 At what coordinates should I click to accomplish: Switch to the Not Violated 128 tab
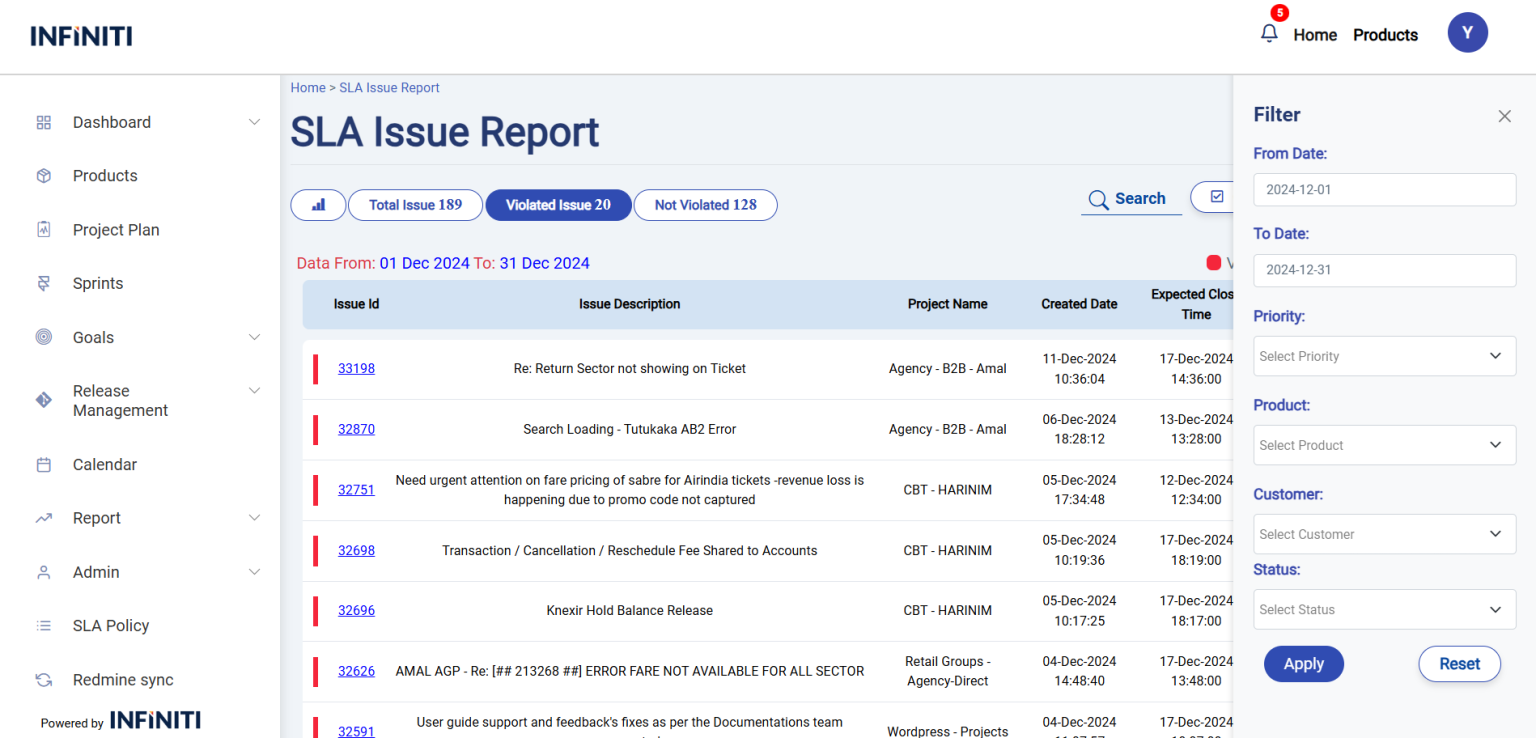click(705, 205)
